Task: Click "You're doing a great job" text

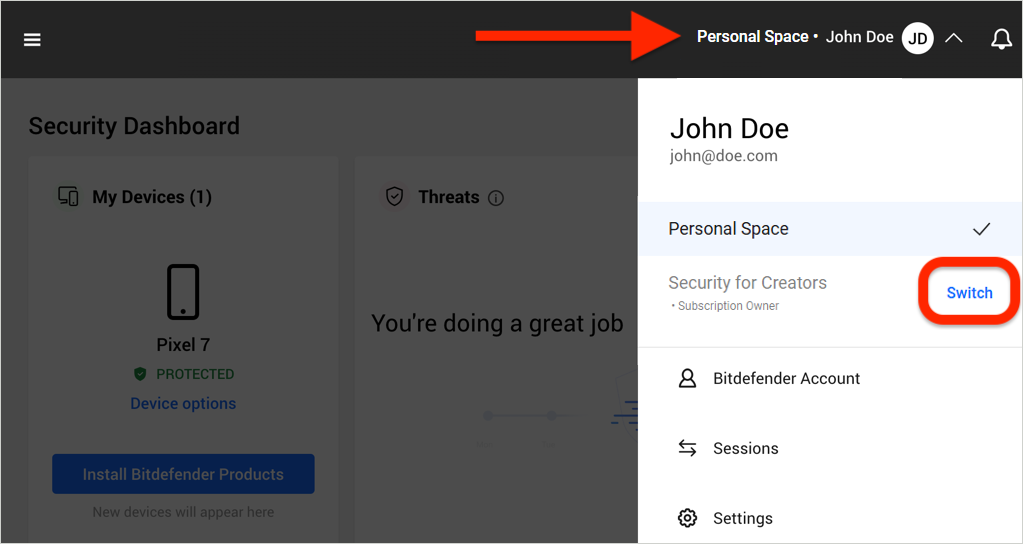Action: click(x=497, y=324)
